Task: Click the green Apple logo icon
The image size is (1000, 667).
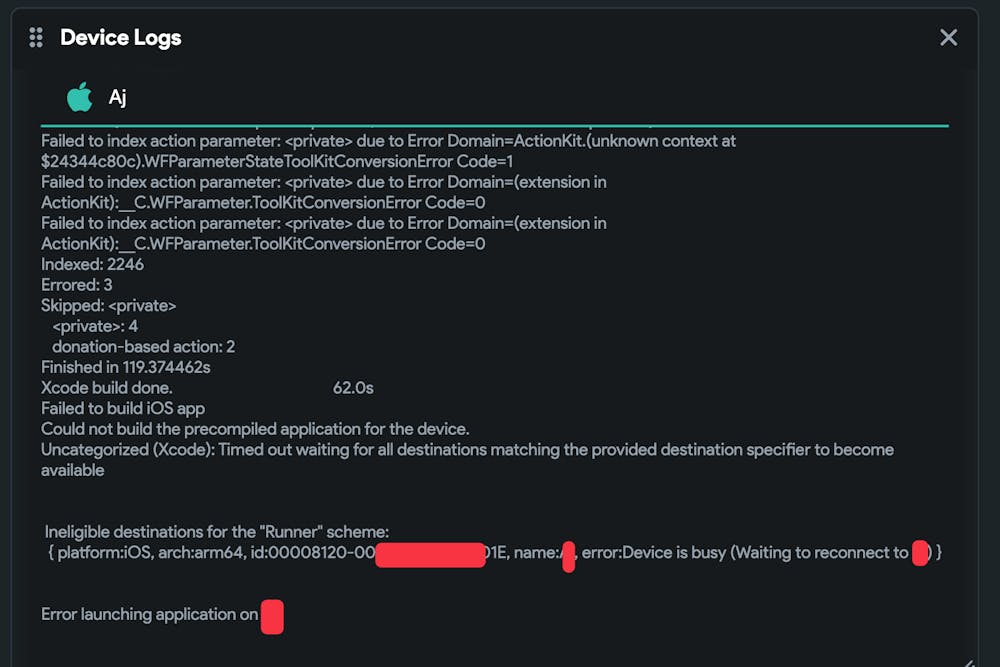Action: (79, 97)
